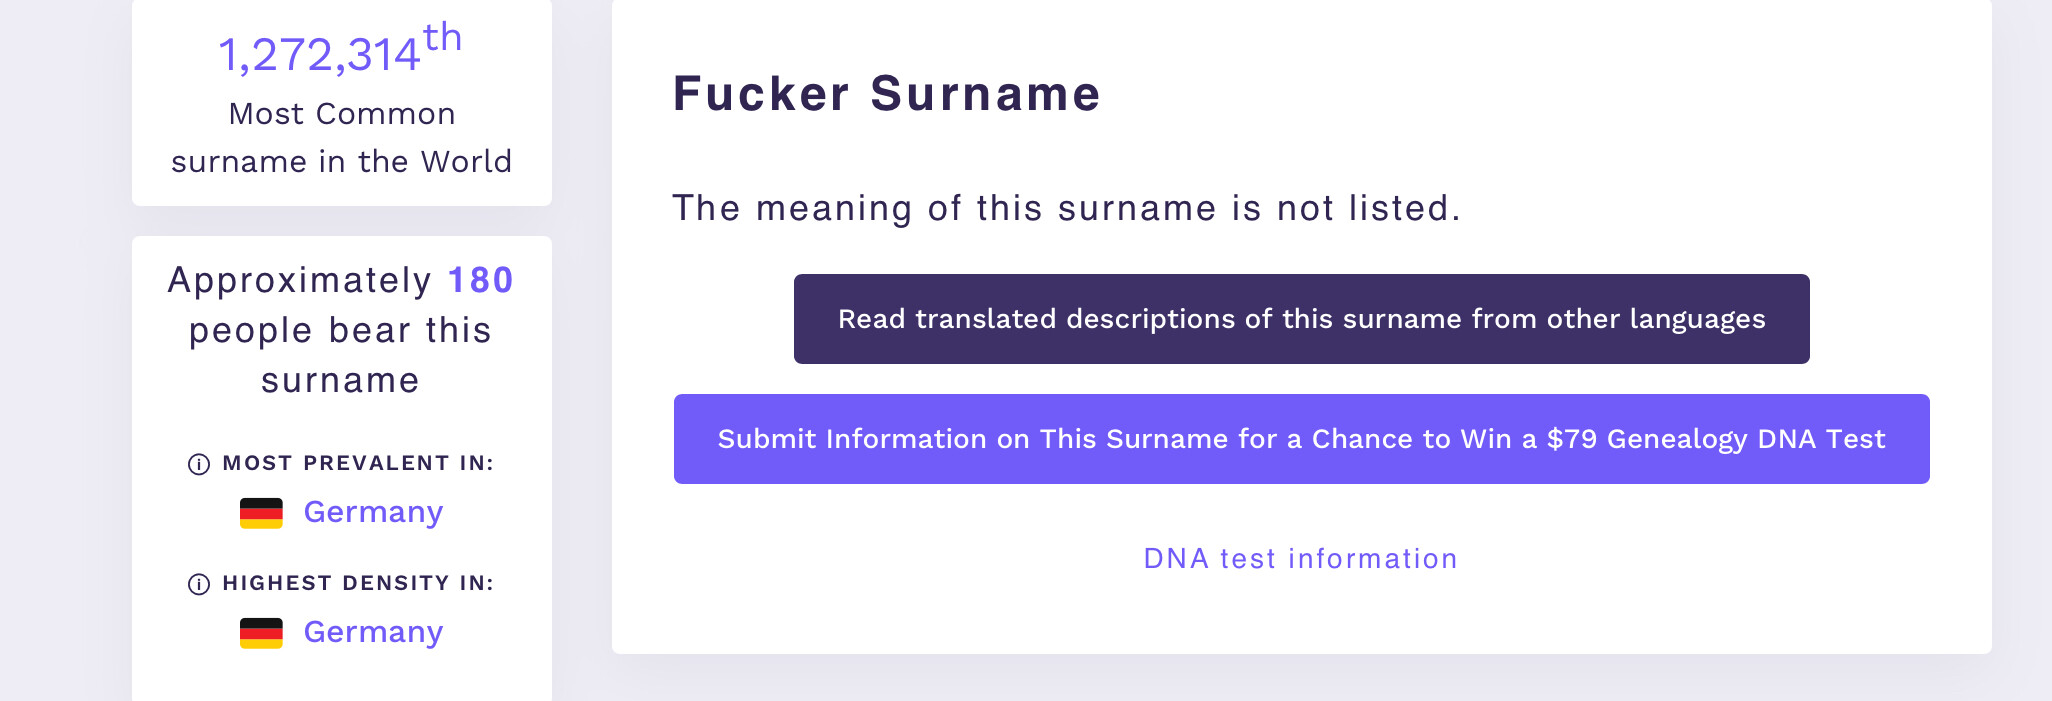Read translated descriptions from other languages
2052x701 pixels.
pyautogui.click(x=1301, y=319)
